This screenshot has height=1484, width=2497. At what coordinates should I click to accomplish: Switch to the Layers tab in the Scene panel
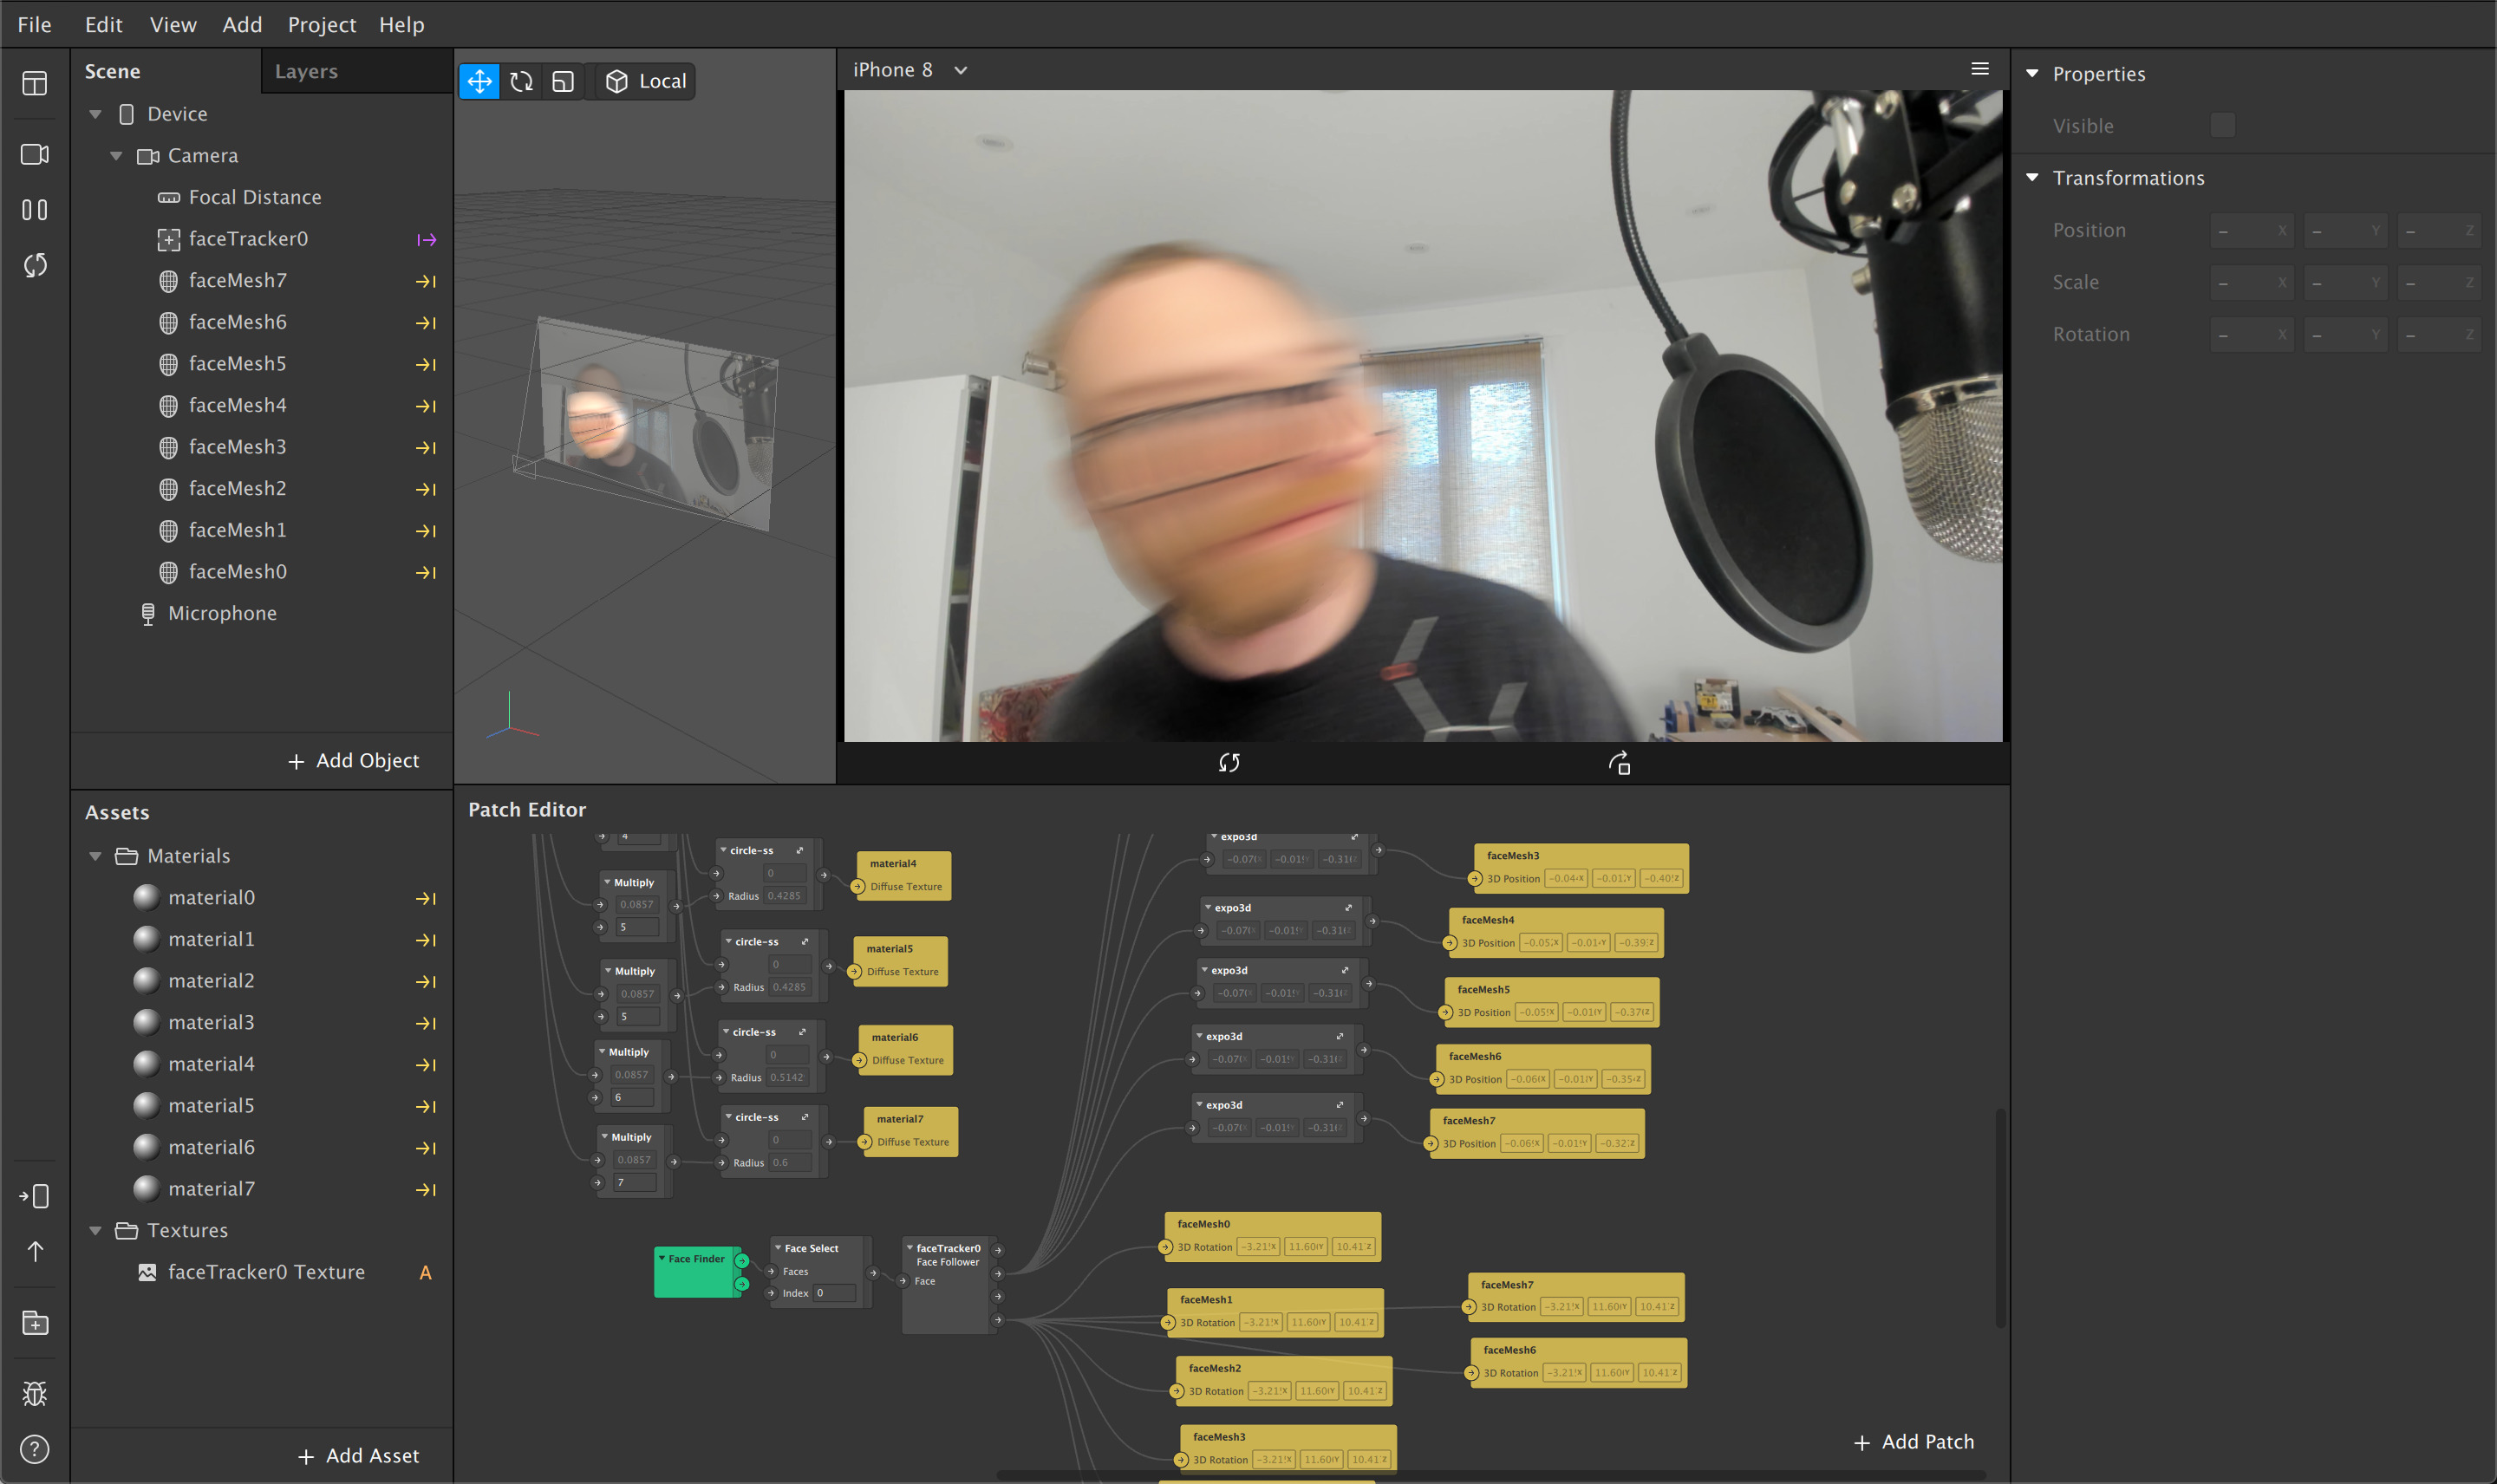point(306,70)
